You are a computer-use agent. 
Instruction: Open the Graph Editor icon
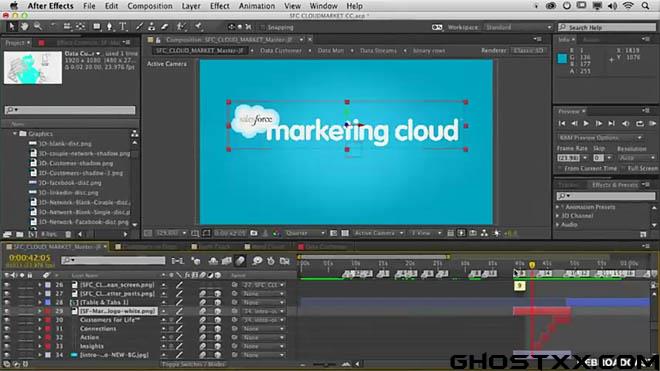pyautogui.click(x=285, y=261)
